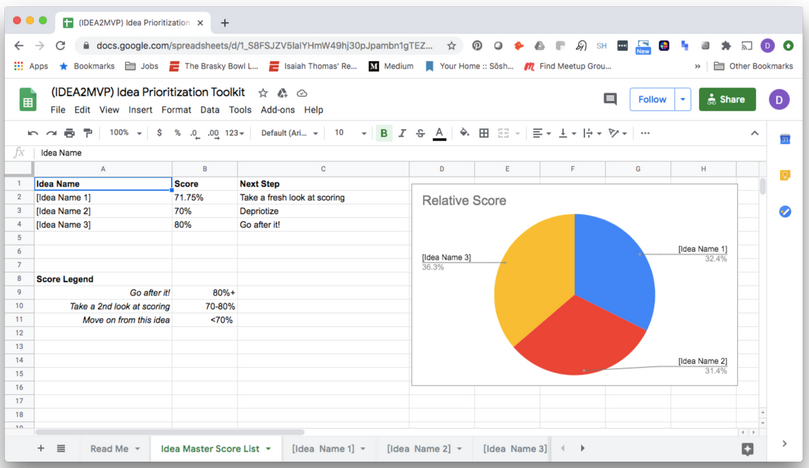Open Keep in side panel
Image resolution: width=809 pixels, height=468 pixels.
[785, 175]
